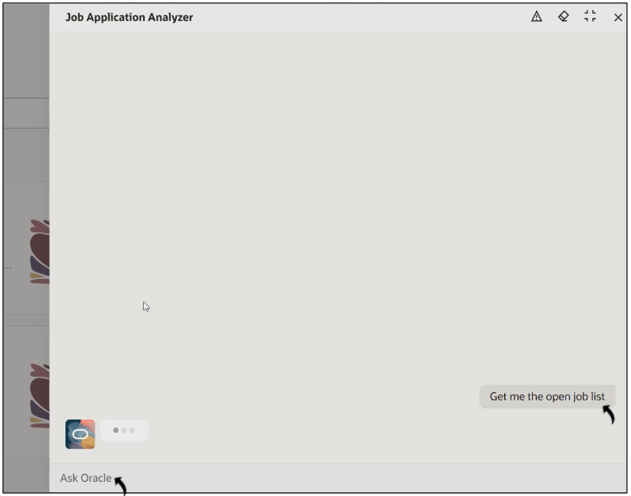Click the darkest first dot in typing indicator

coord(115,430)
